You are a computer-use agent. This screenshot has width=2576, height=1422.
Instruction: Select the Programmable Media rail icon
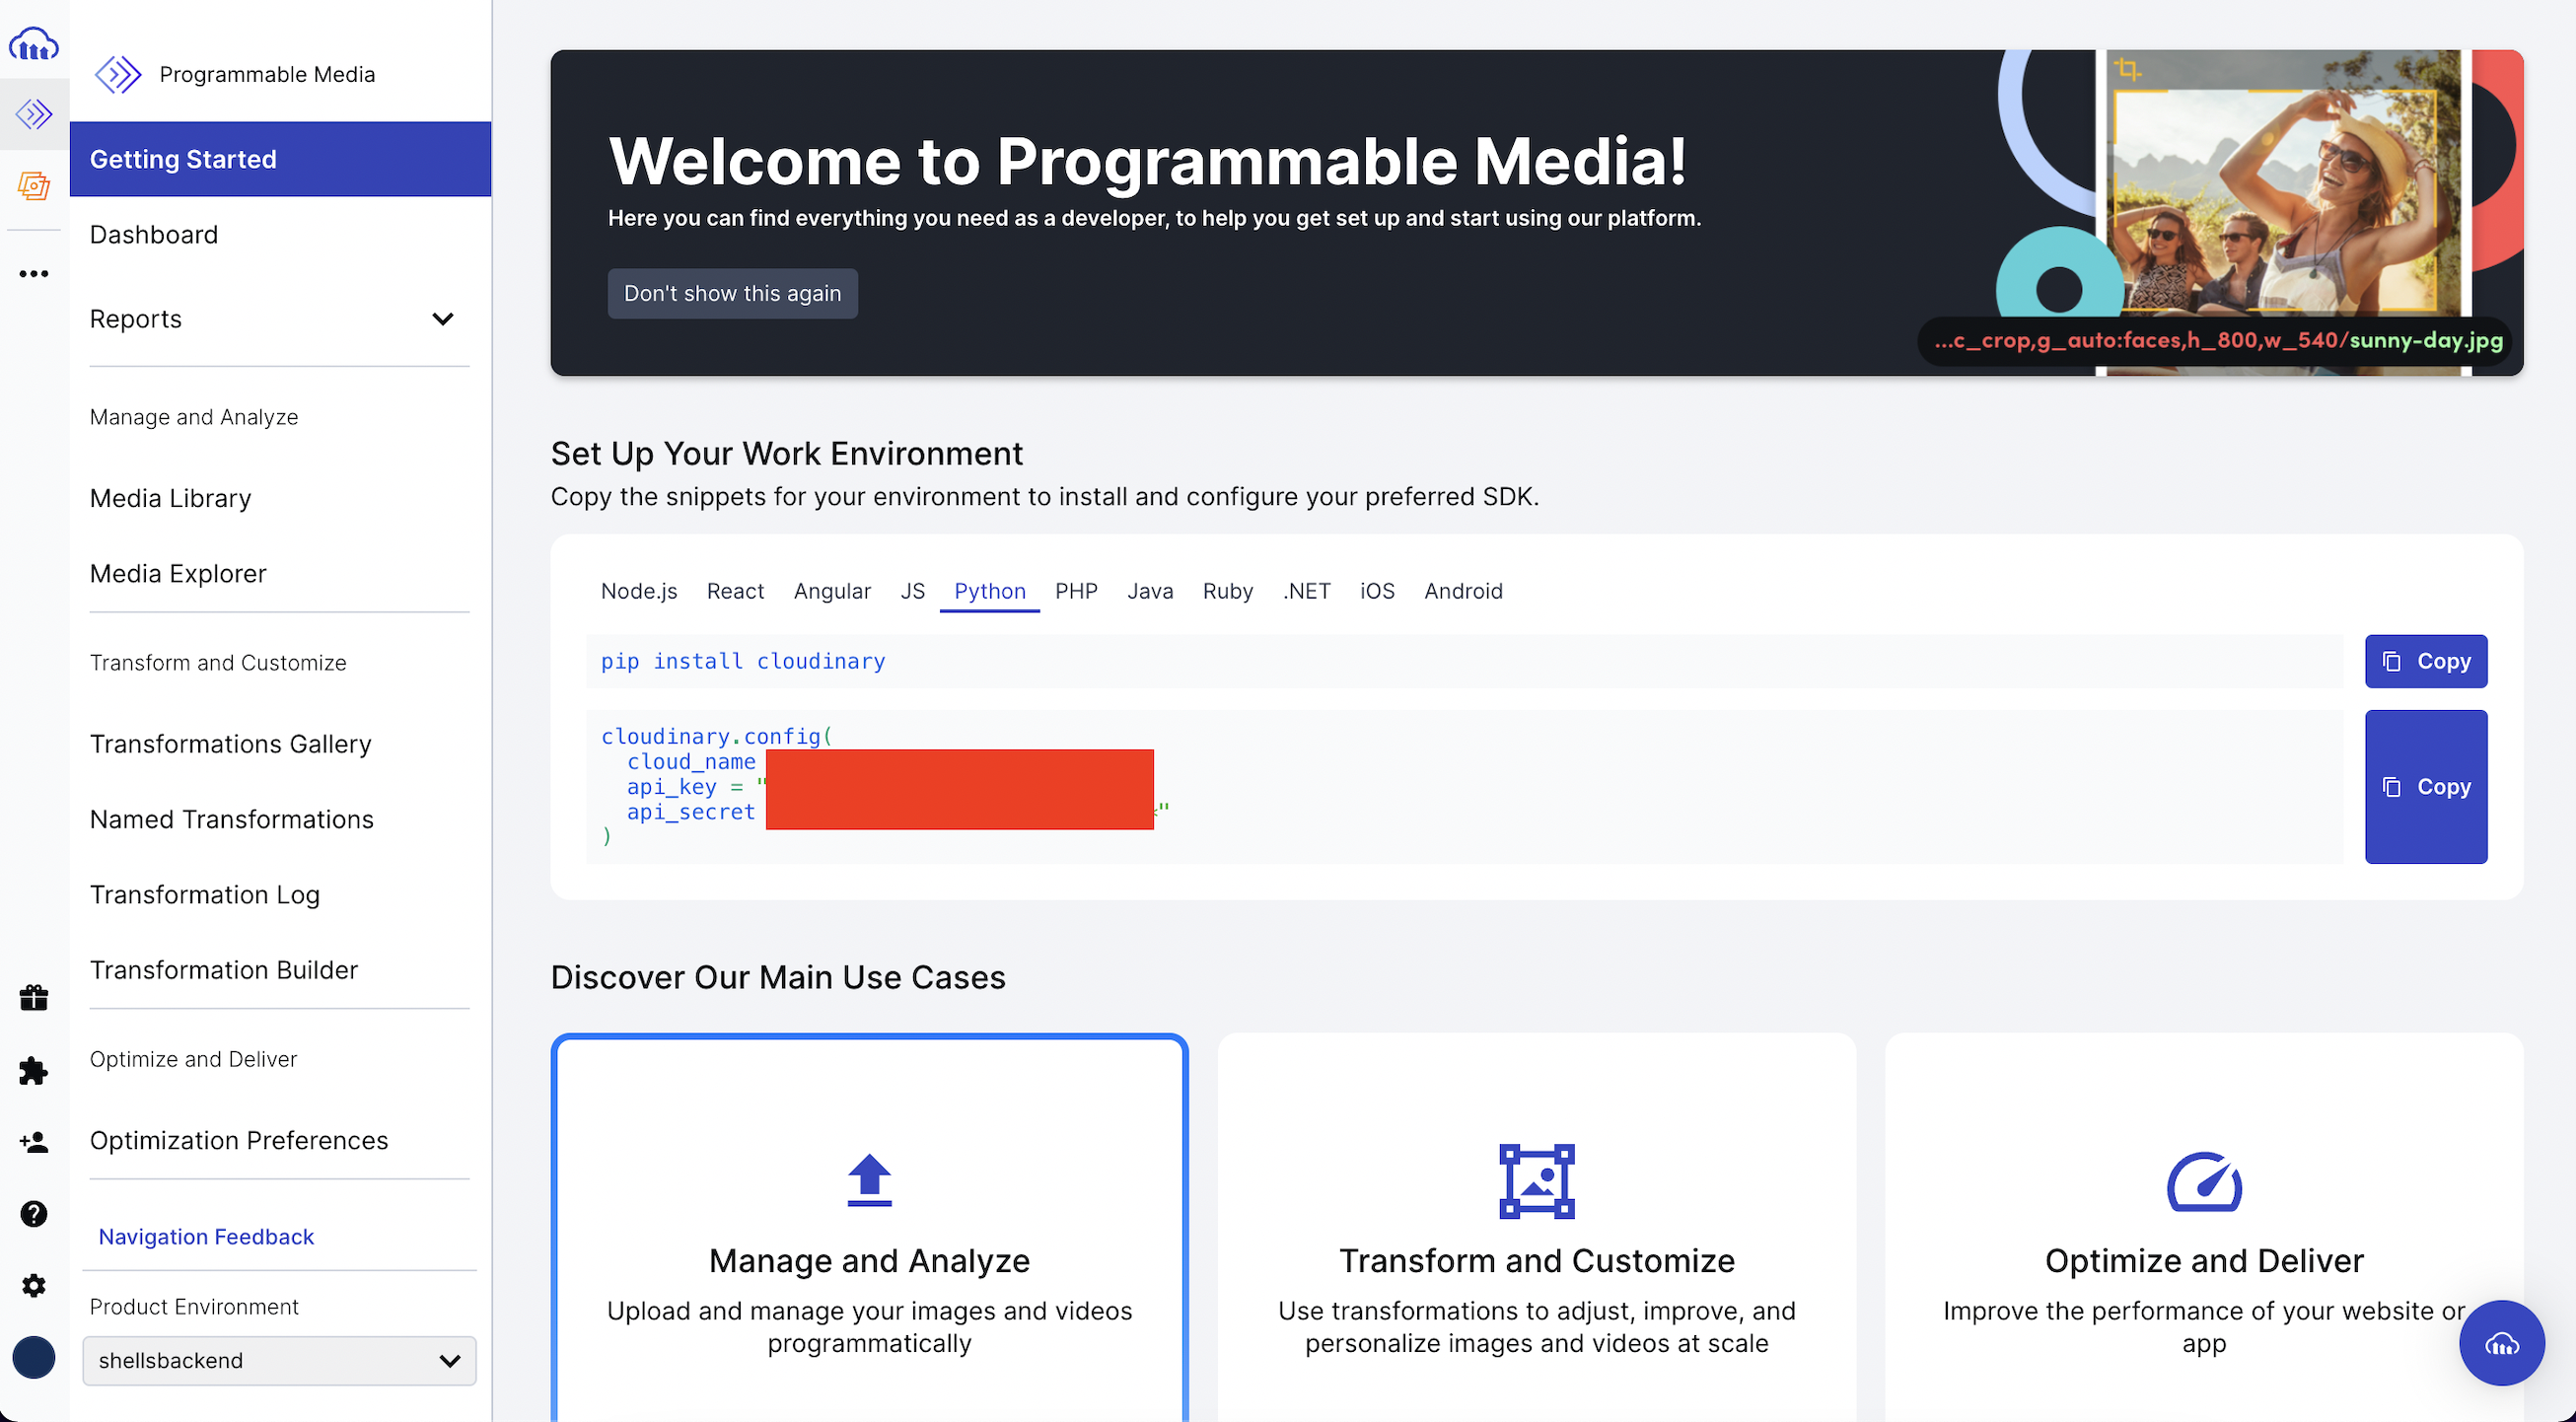click(34, 114)
